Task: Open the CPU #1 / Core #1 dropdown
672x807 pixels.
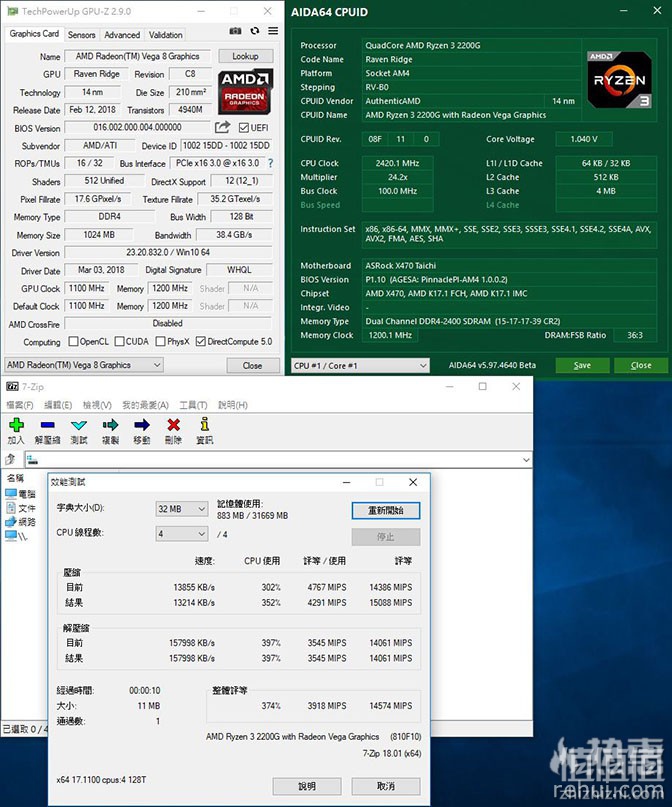Action: tap(360, 365)
